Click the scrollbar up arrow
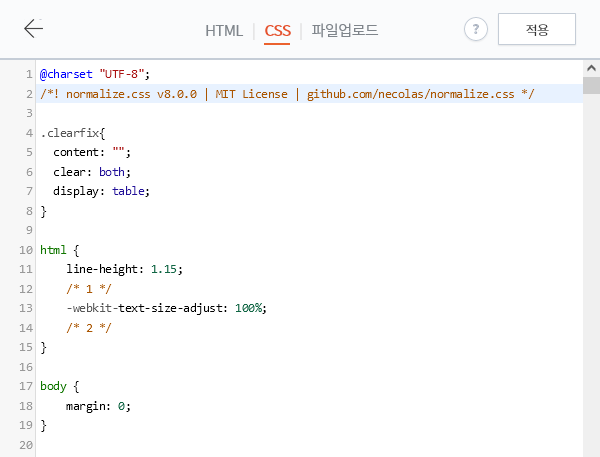Viewport: 600px width, 457px height. tap(592, 68)
